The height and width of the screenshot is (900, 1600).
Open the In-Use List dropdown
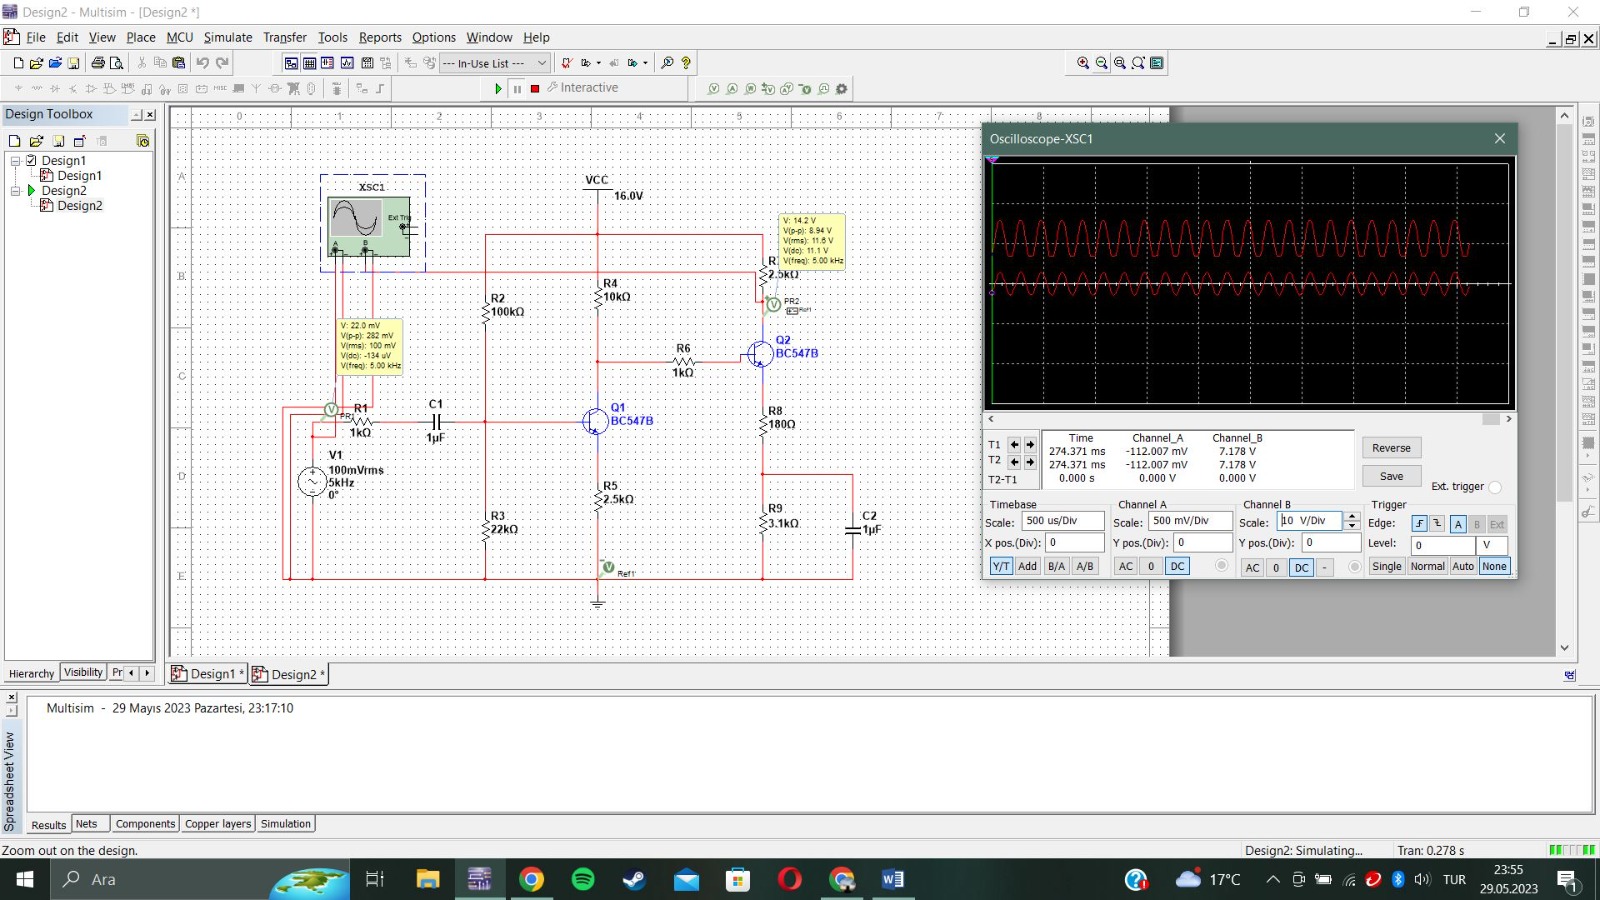542,63
